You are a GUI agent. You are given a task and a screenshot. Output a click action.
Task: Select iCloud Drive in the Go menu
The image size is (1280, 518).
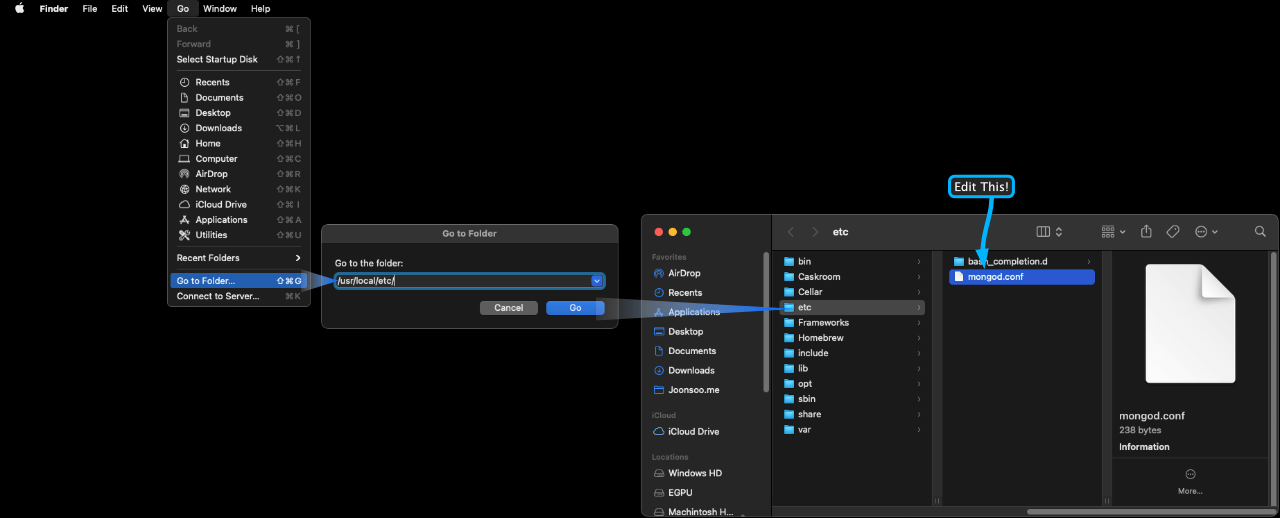[x=239, y=204]
